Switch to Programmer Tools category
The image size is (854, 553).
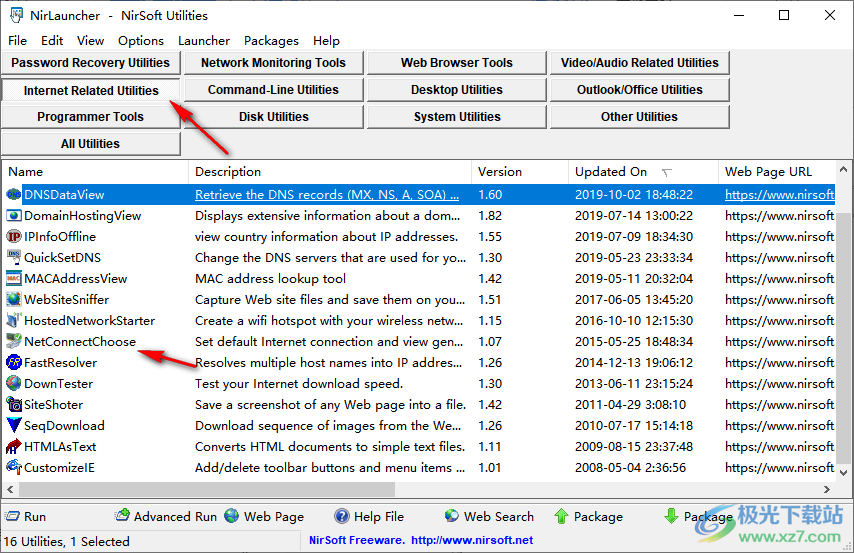[x=91, y=117]
